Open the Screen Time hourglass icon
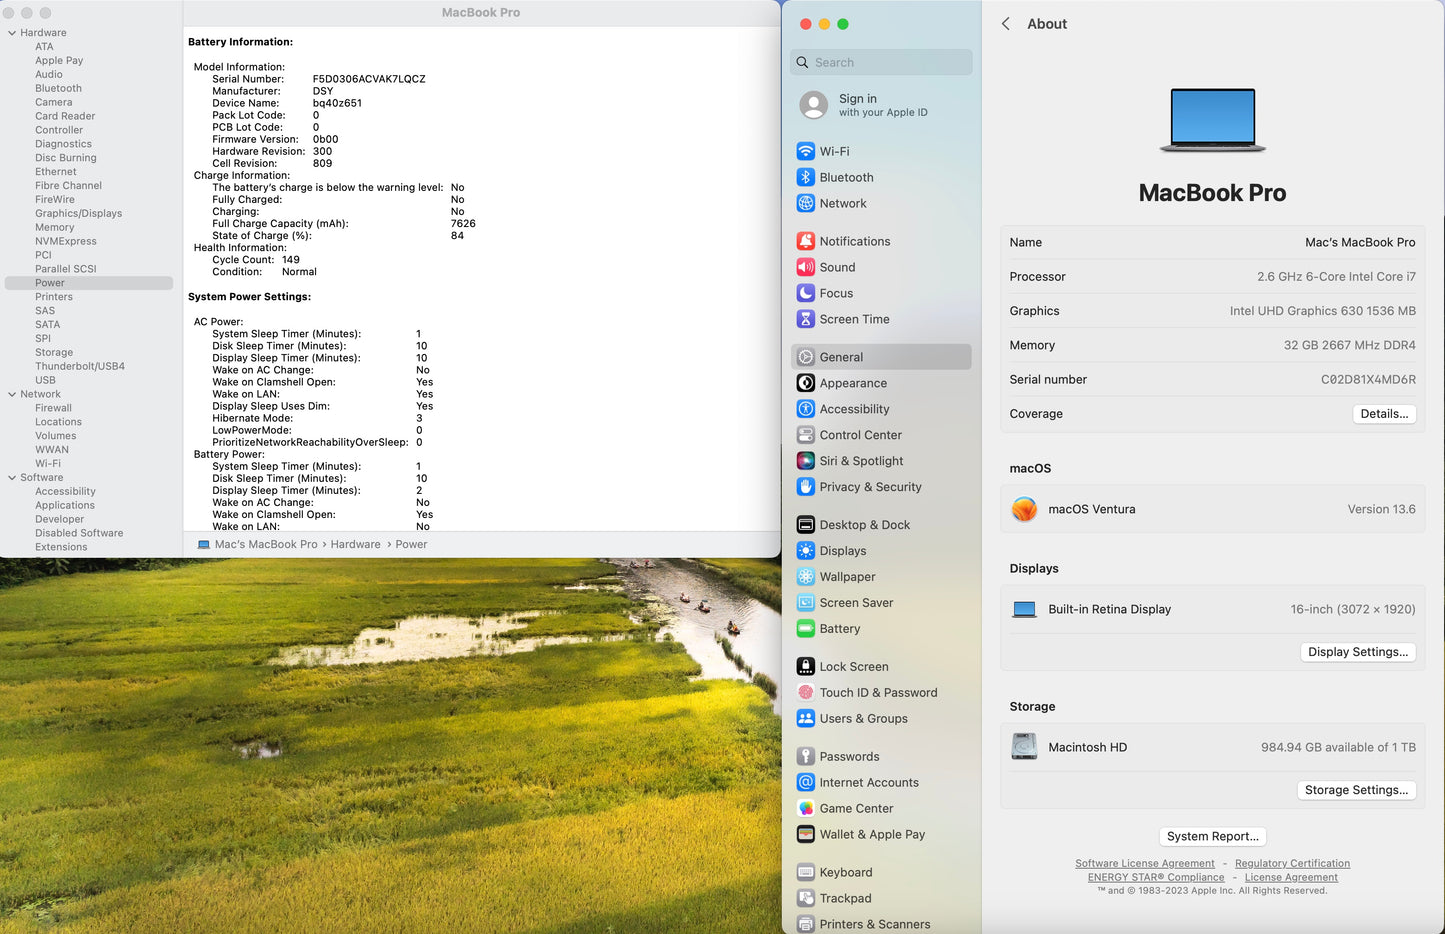This screenshot has width=1445, height=934. (806, 319)
